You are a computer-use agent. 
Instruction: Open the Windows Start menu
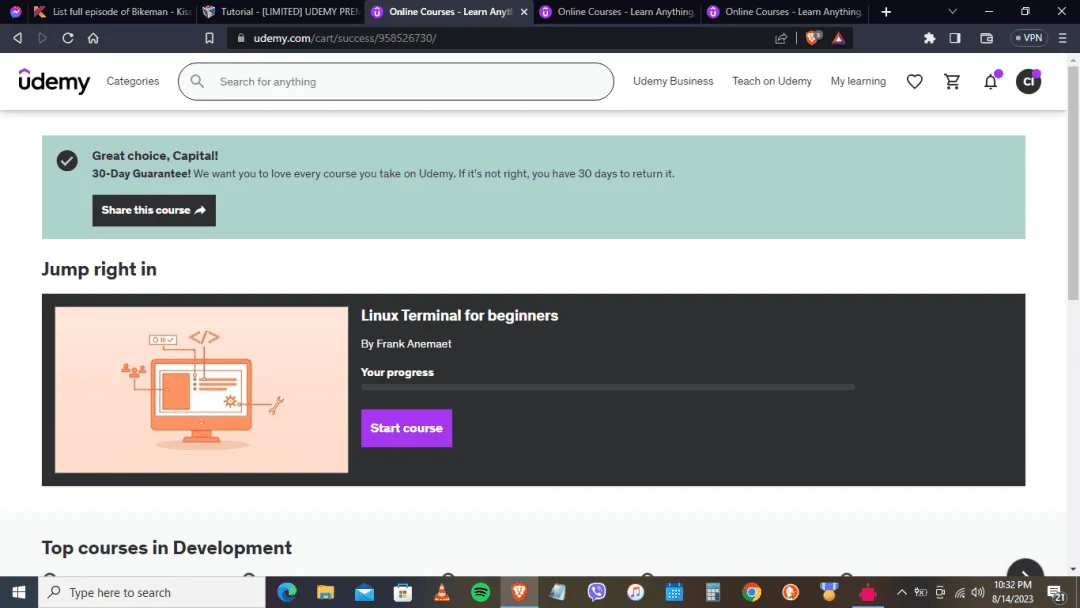(19, 592)
